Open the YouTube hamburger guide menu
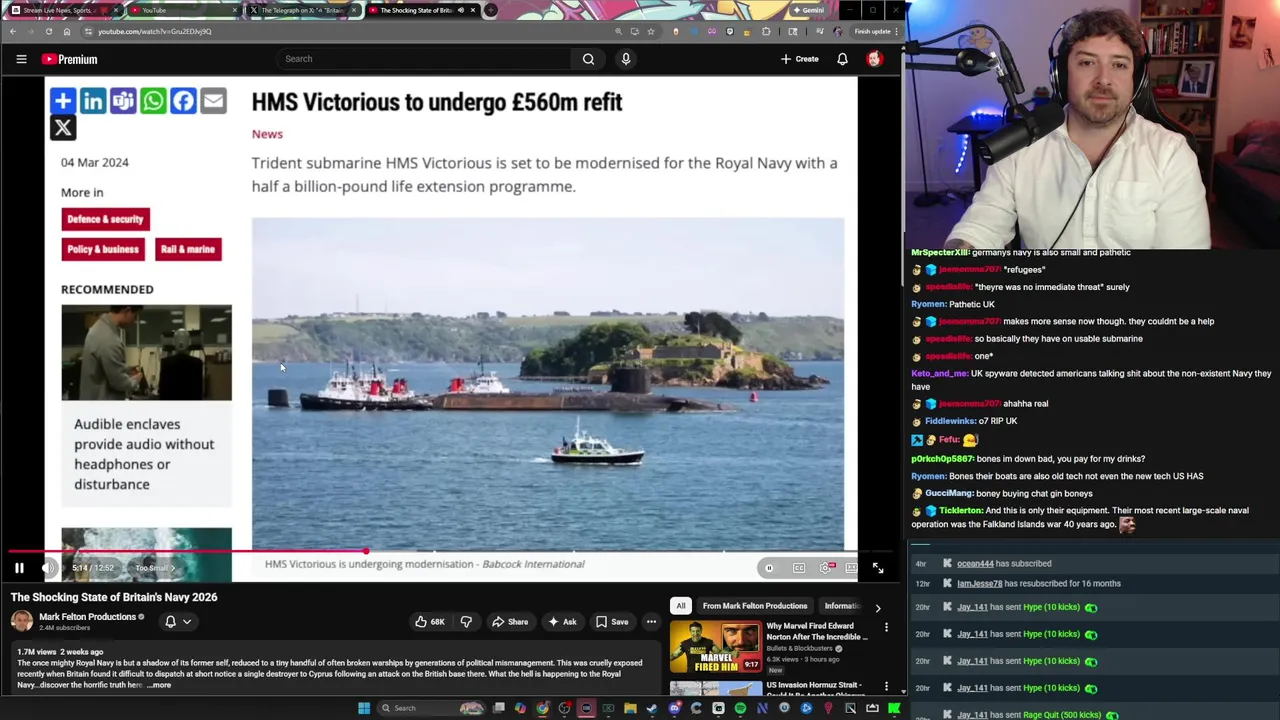The width and height of the screenshot is (1280, 720). 21,59
